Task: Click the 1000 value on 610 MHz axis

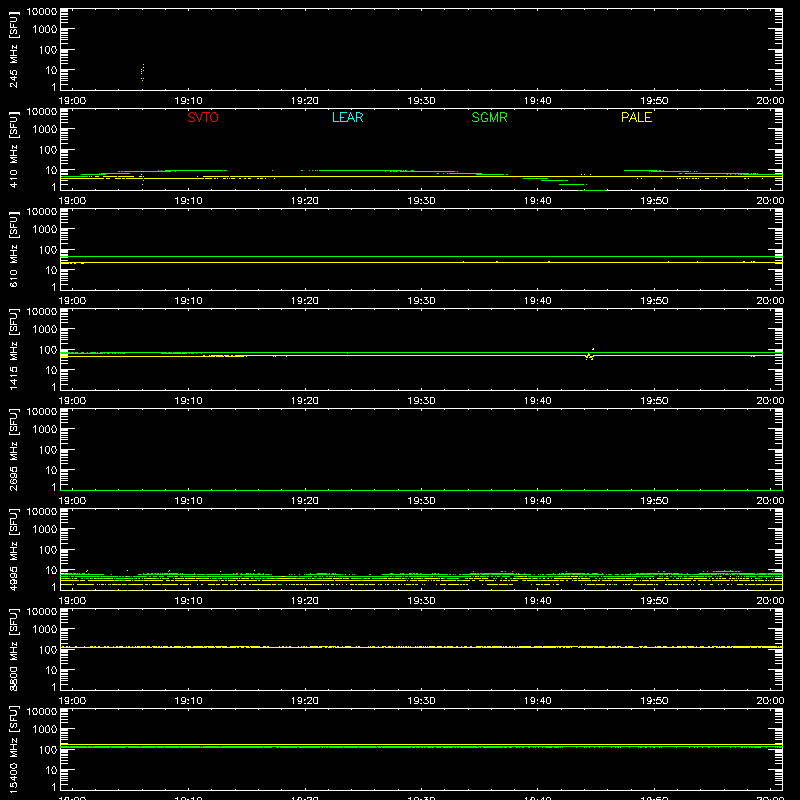Action: (x=45, y=229)
